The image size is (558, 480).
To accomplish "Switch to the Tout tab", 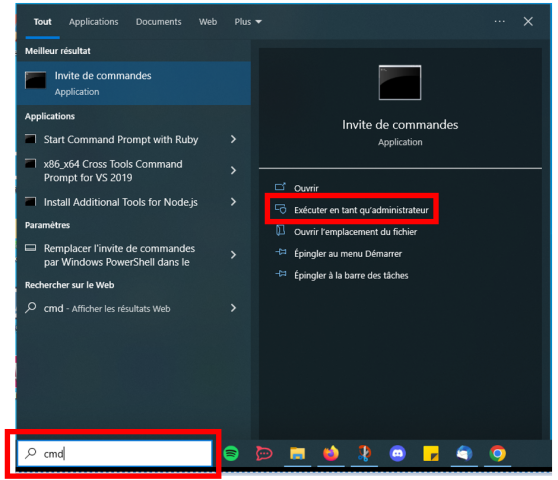I will [x=42, y=22].
